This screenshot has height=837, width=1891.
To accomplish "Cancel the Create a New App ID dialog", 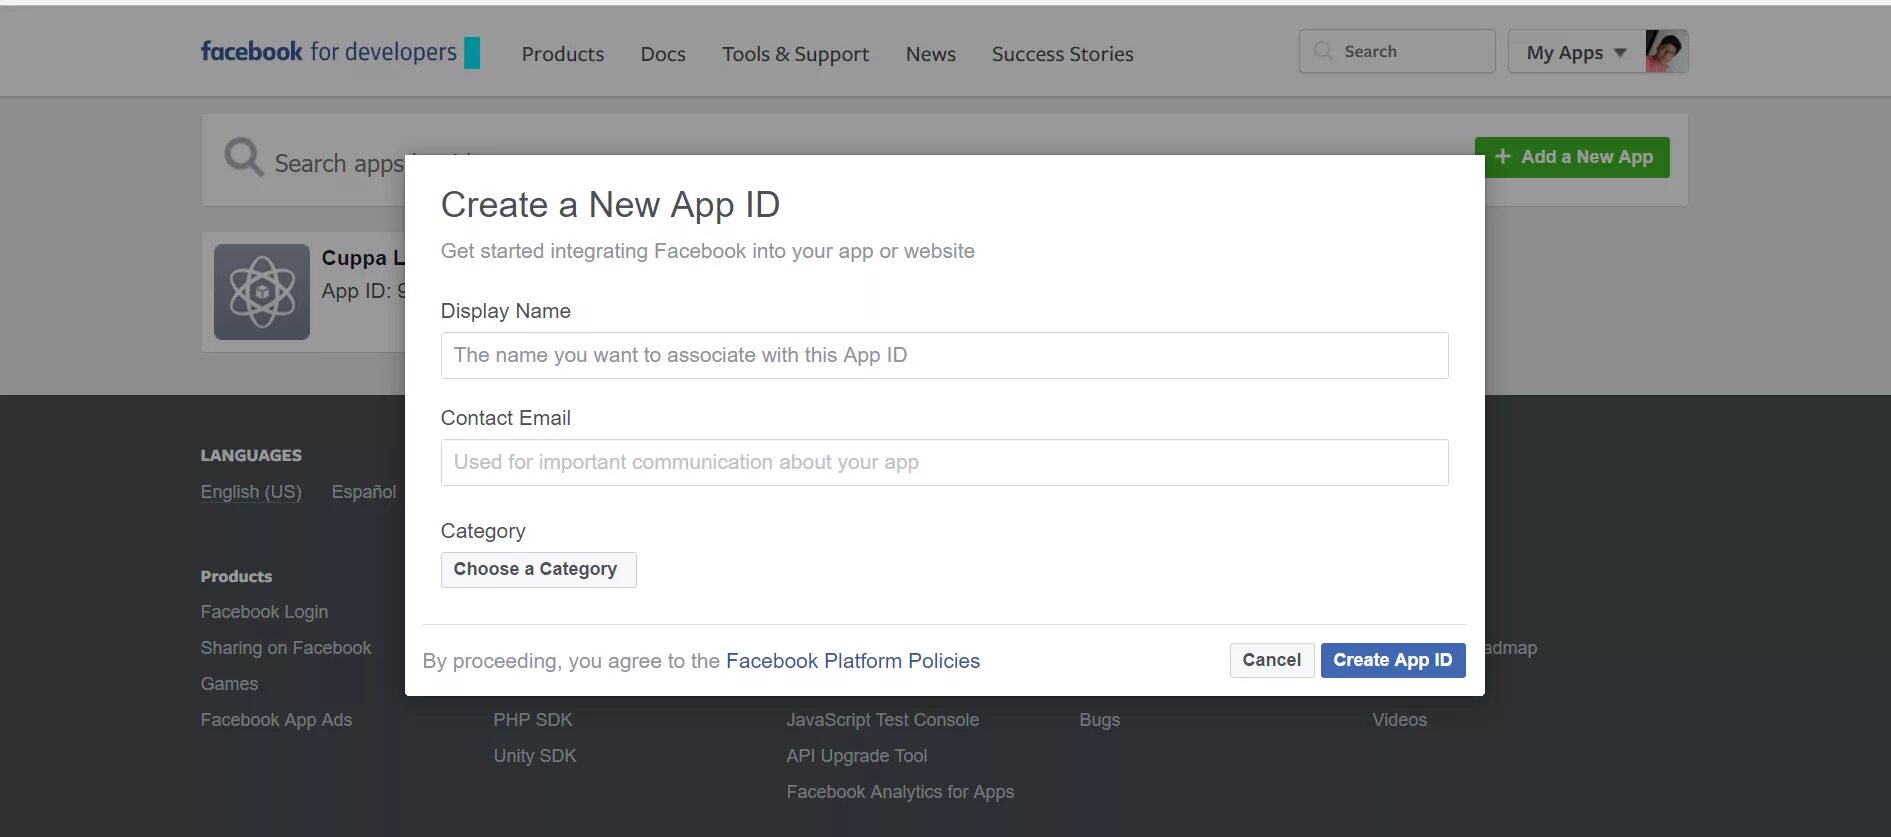I will [1272, 660].
